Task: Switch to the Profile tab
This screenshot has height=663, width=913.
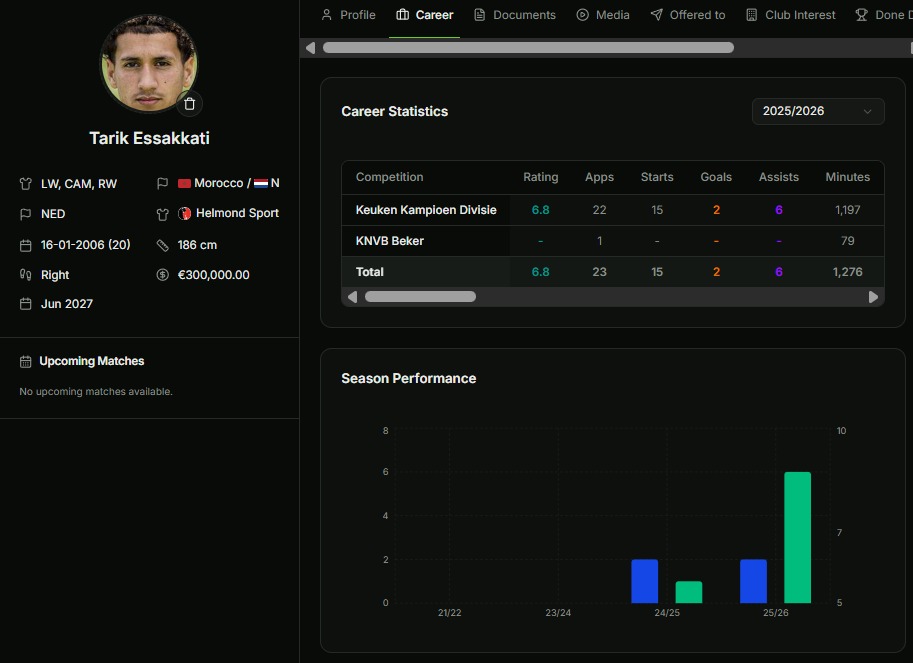Action: (347, 15)
